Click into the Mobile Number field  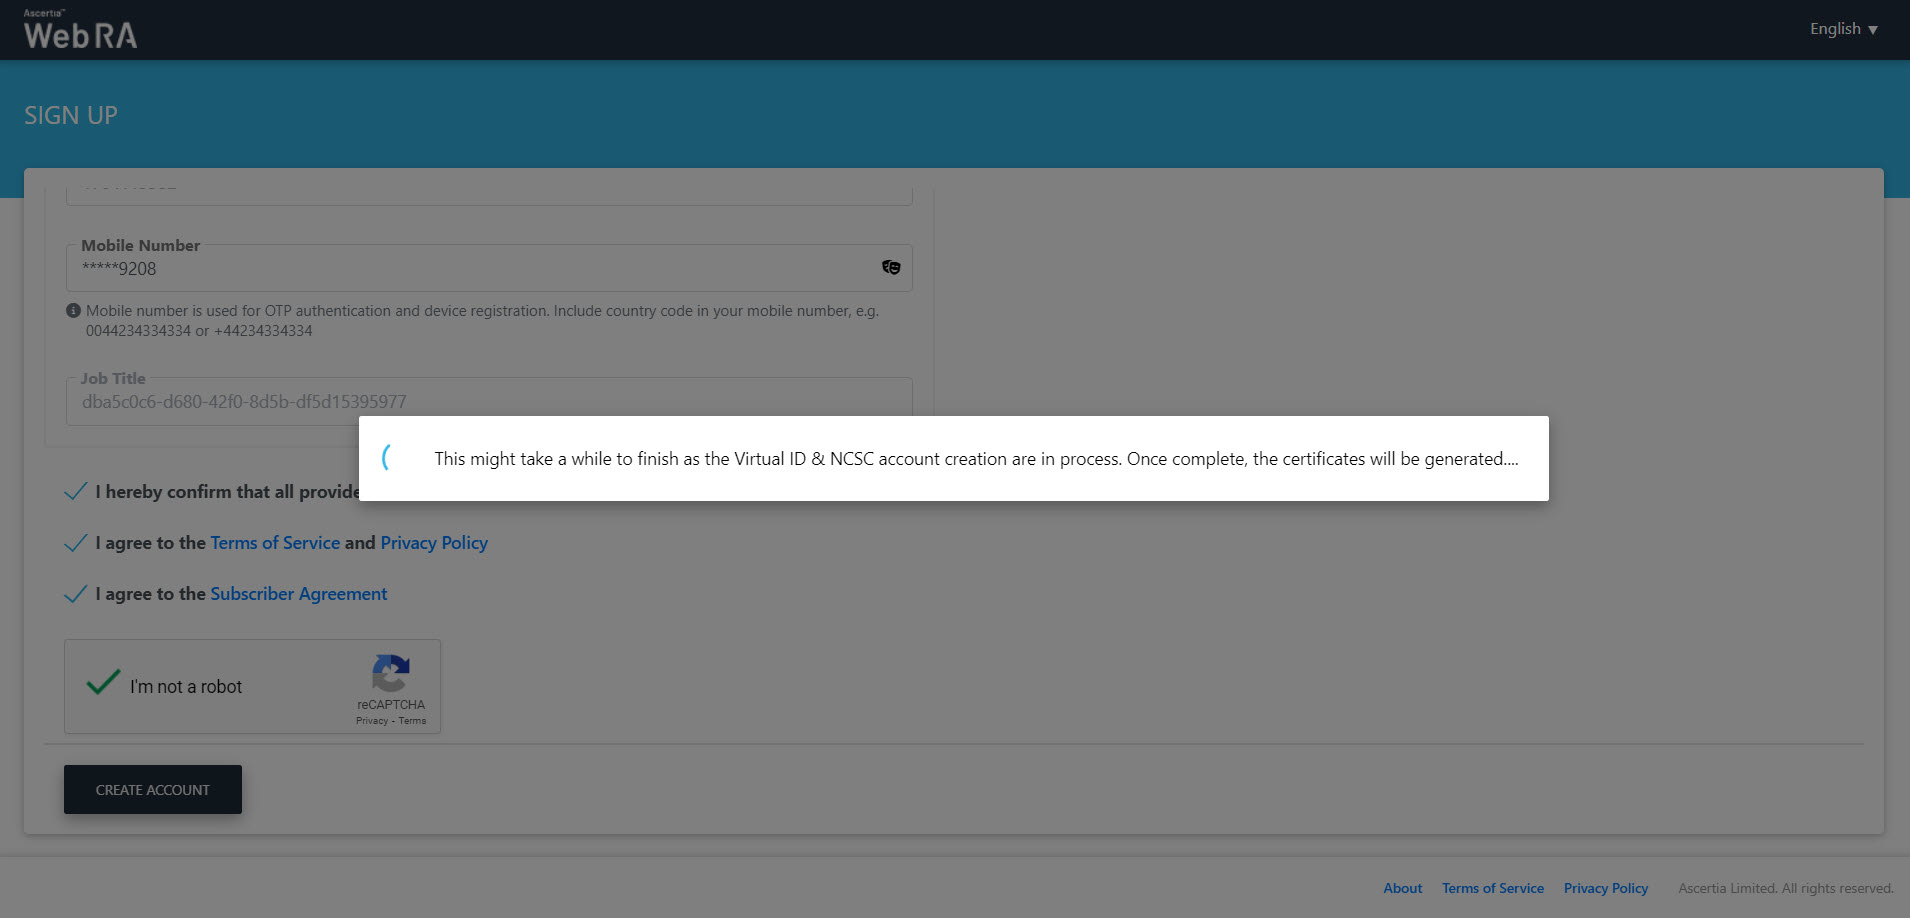point(470,269)
